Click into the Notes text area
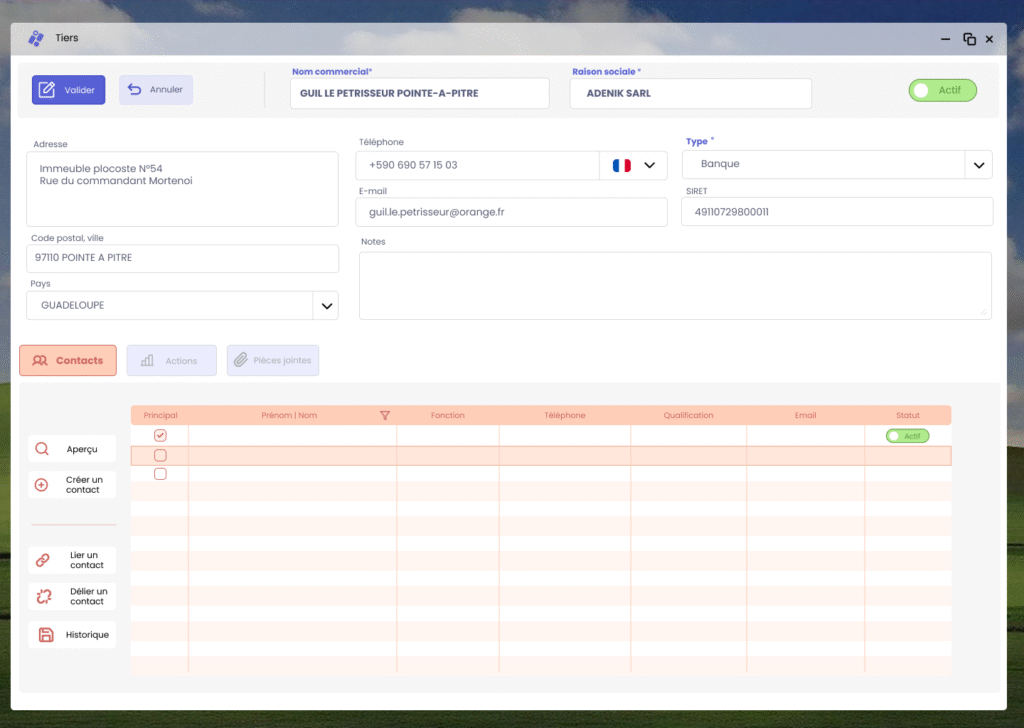 [x=675, y=285]
